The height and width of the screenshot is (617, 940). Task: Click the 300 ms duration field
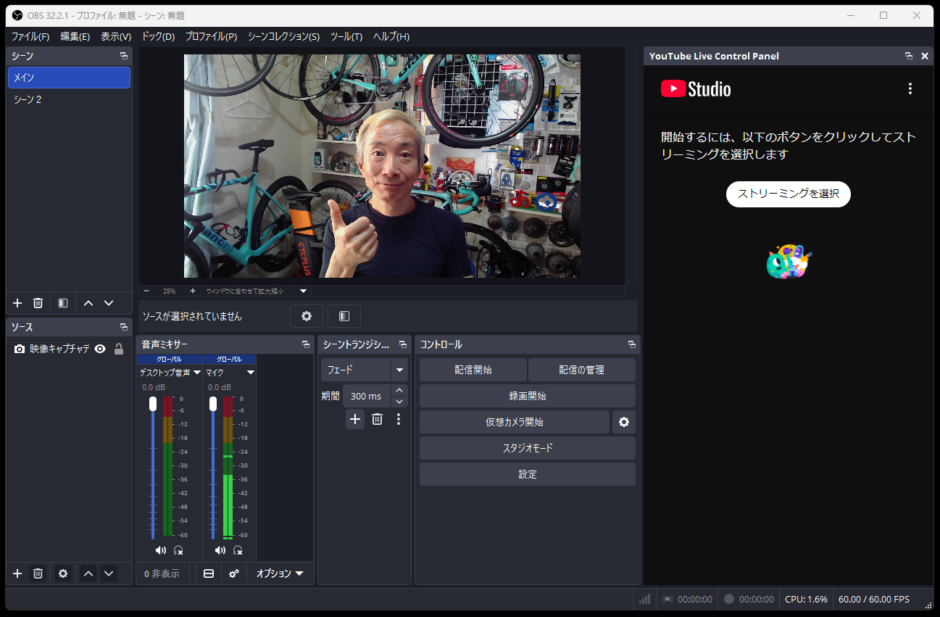[x=367, y=396]
